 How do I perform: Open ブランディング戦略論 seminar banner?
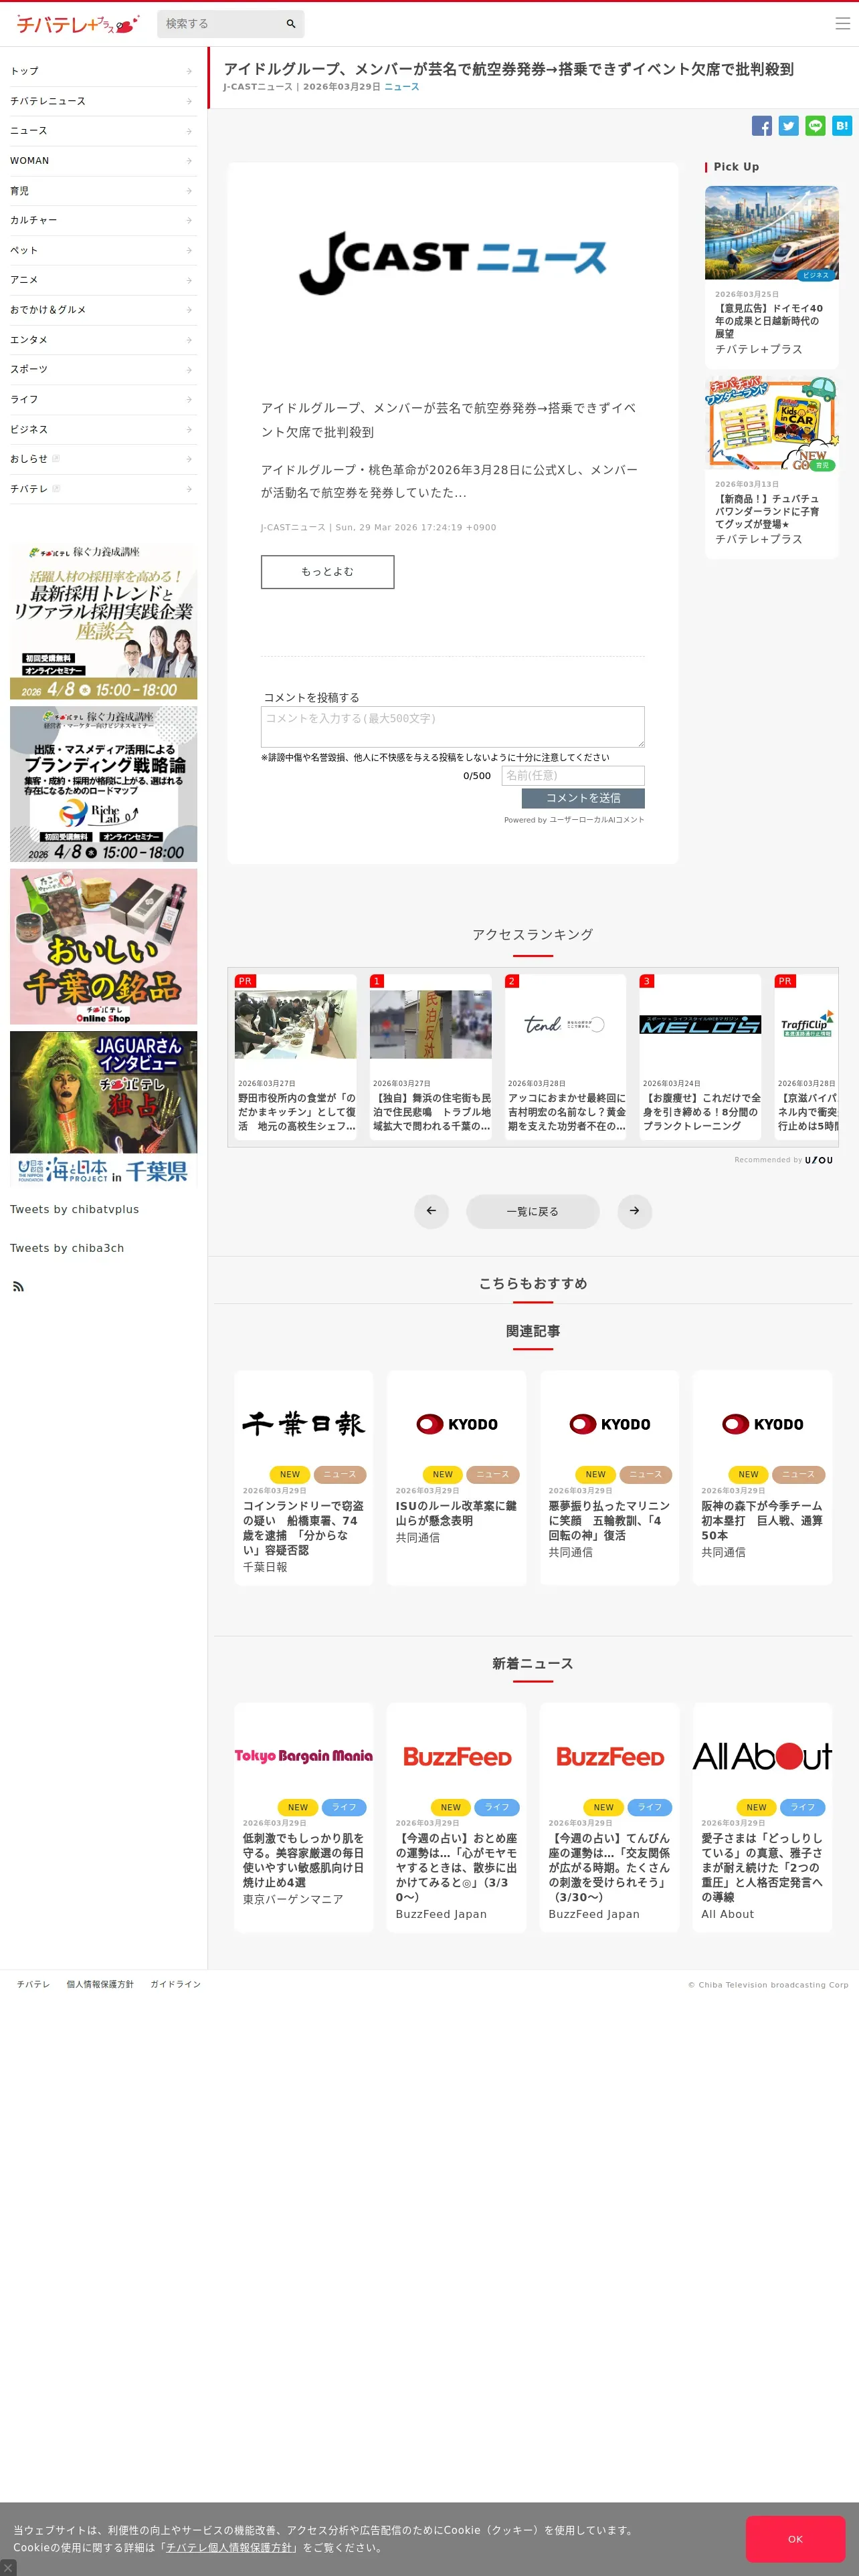(x=104, y=784)
